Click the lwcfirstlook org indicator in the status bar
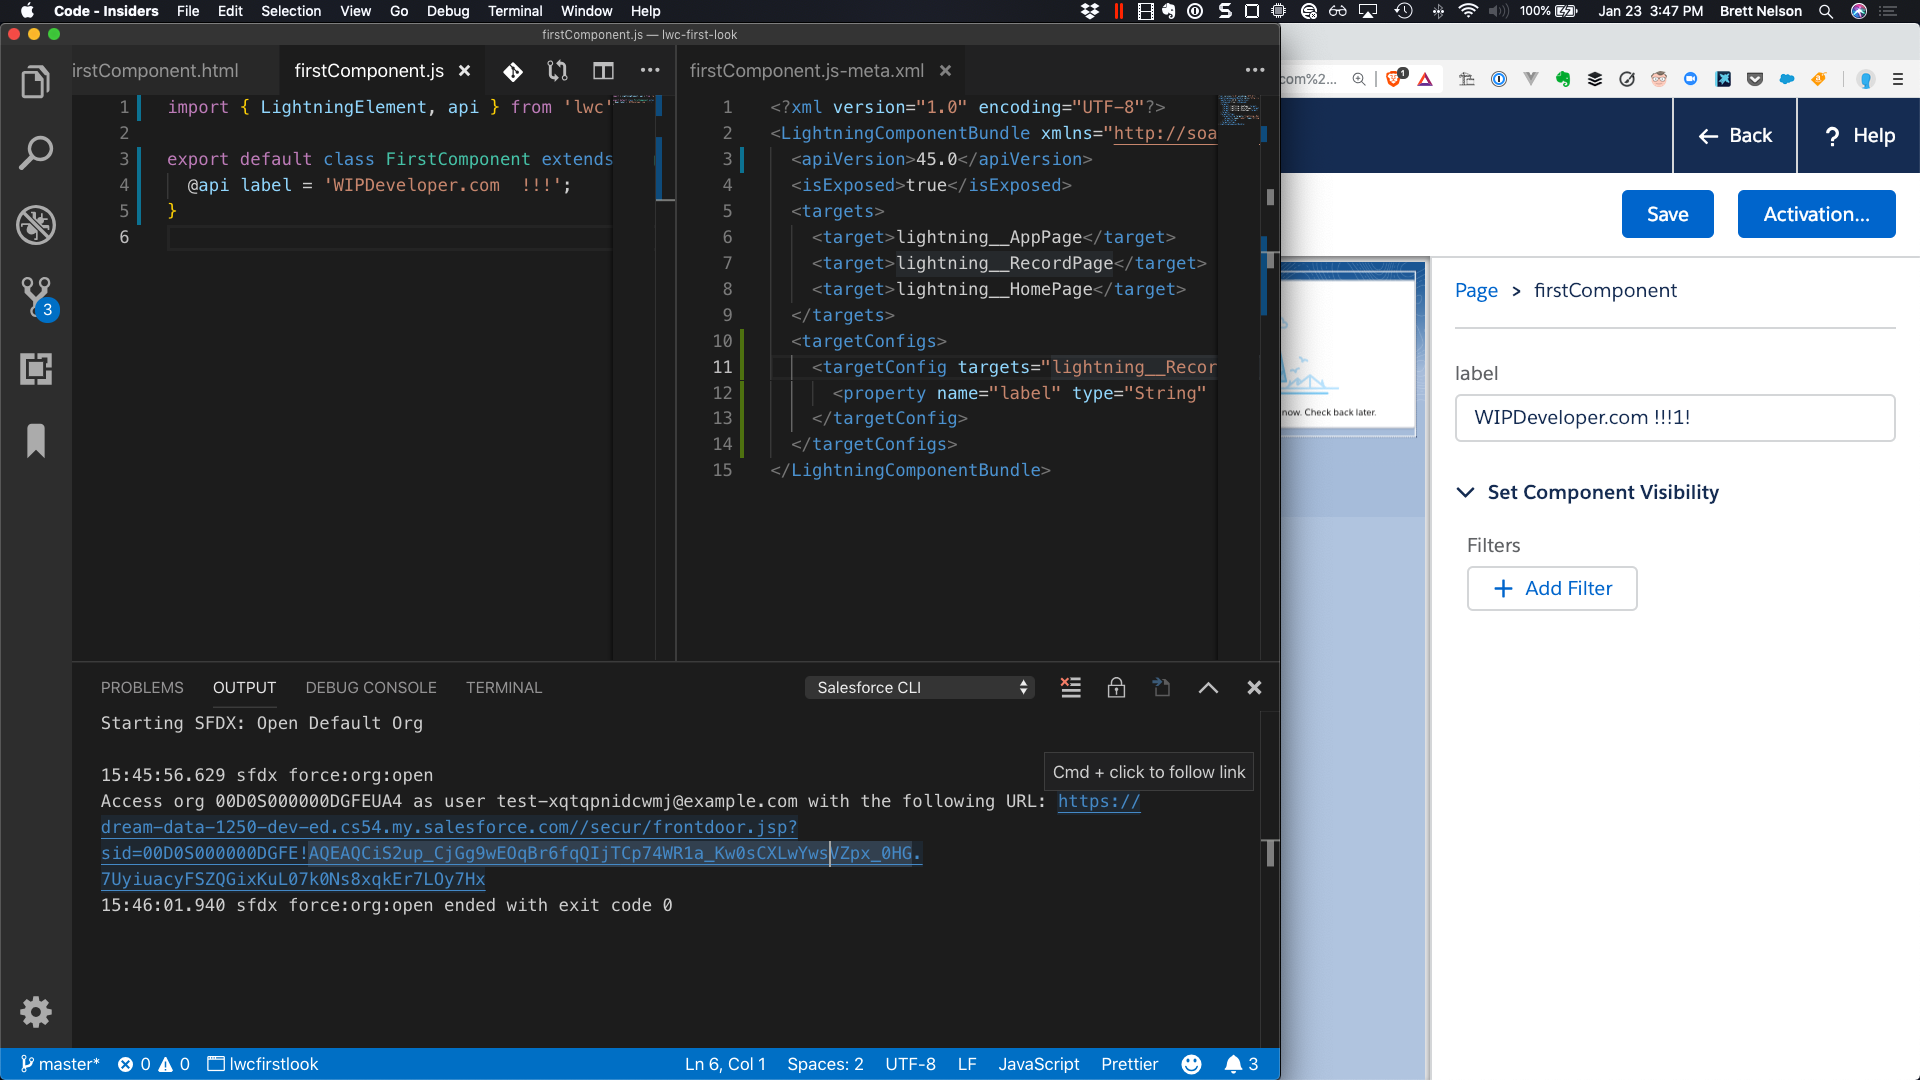 tap(262, 1064)
